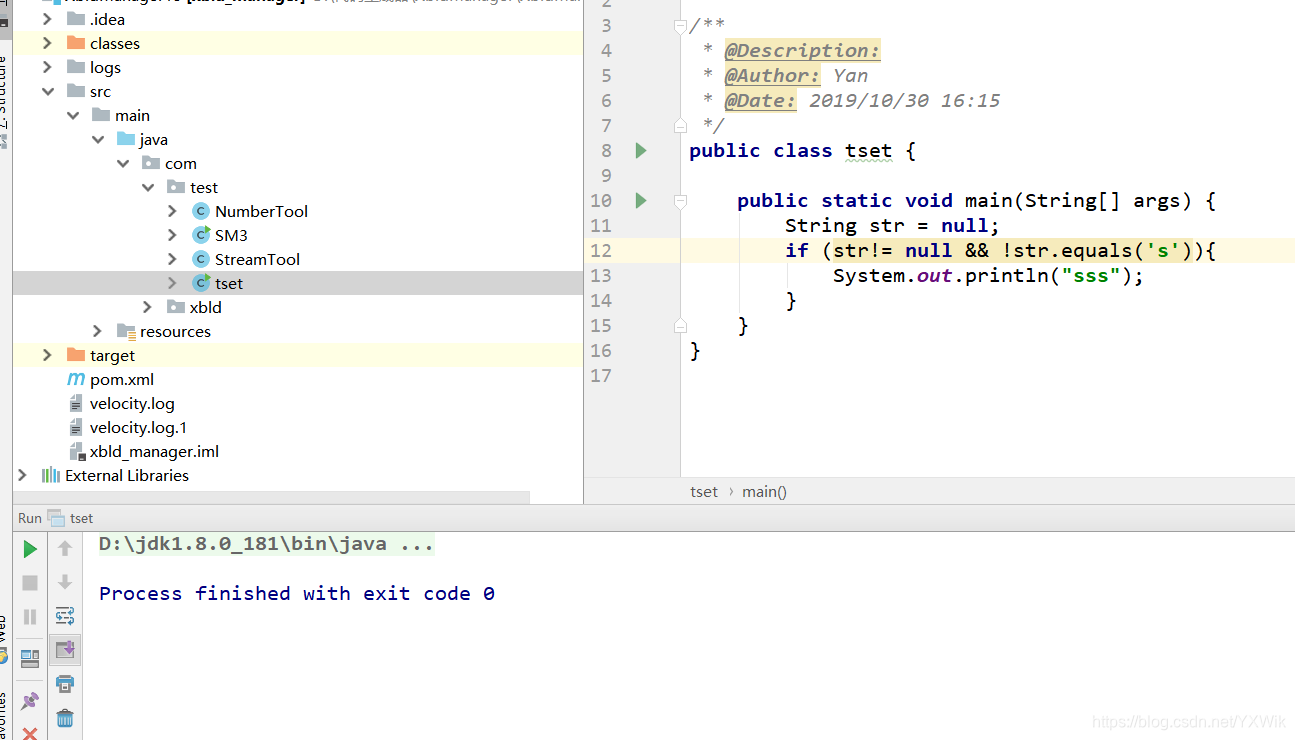Expand the target folder

[47, 355]
